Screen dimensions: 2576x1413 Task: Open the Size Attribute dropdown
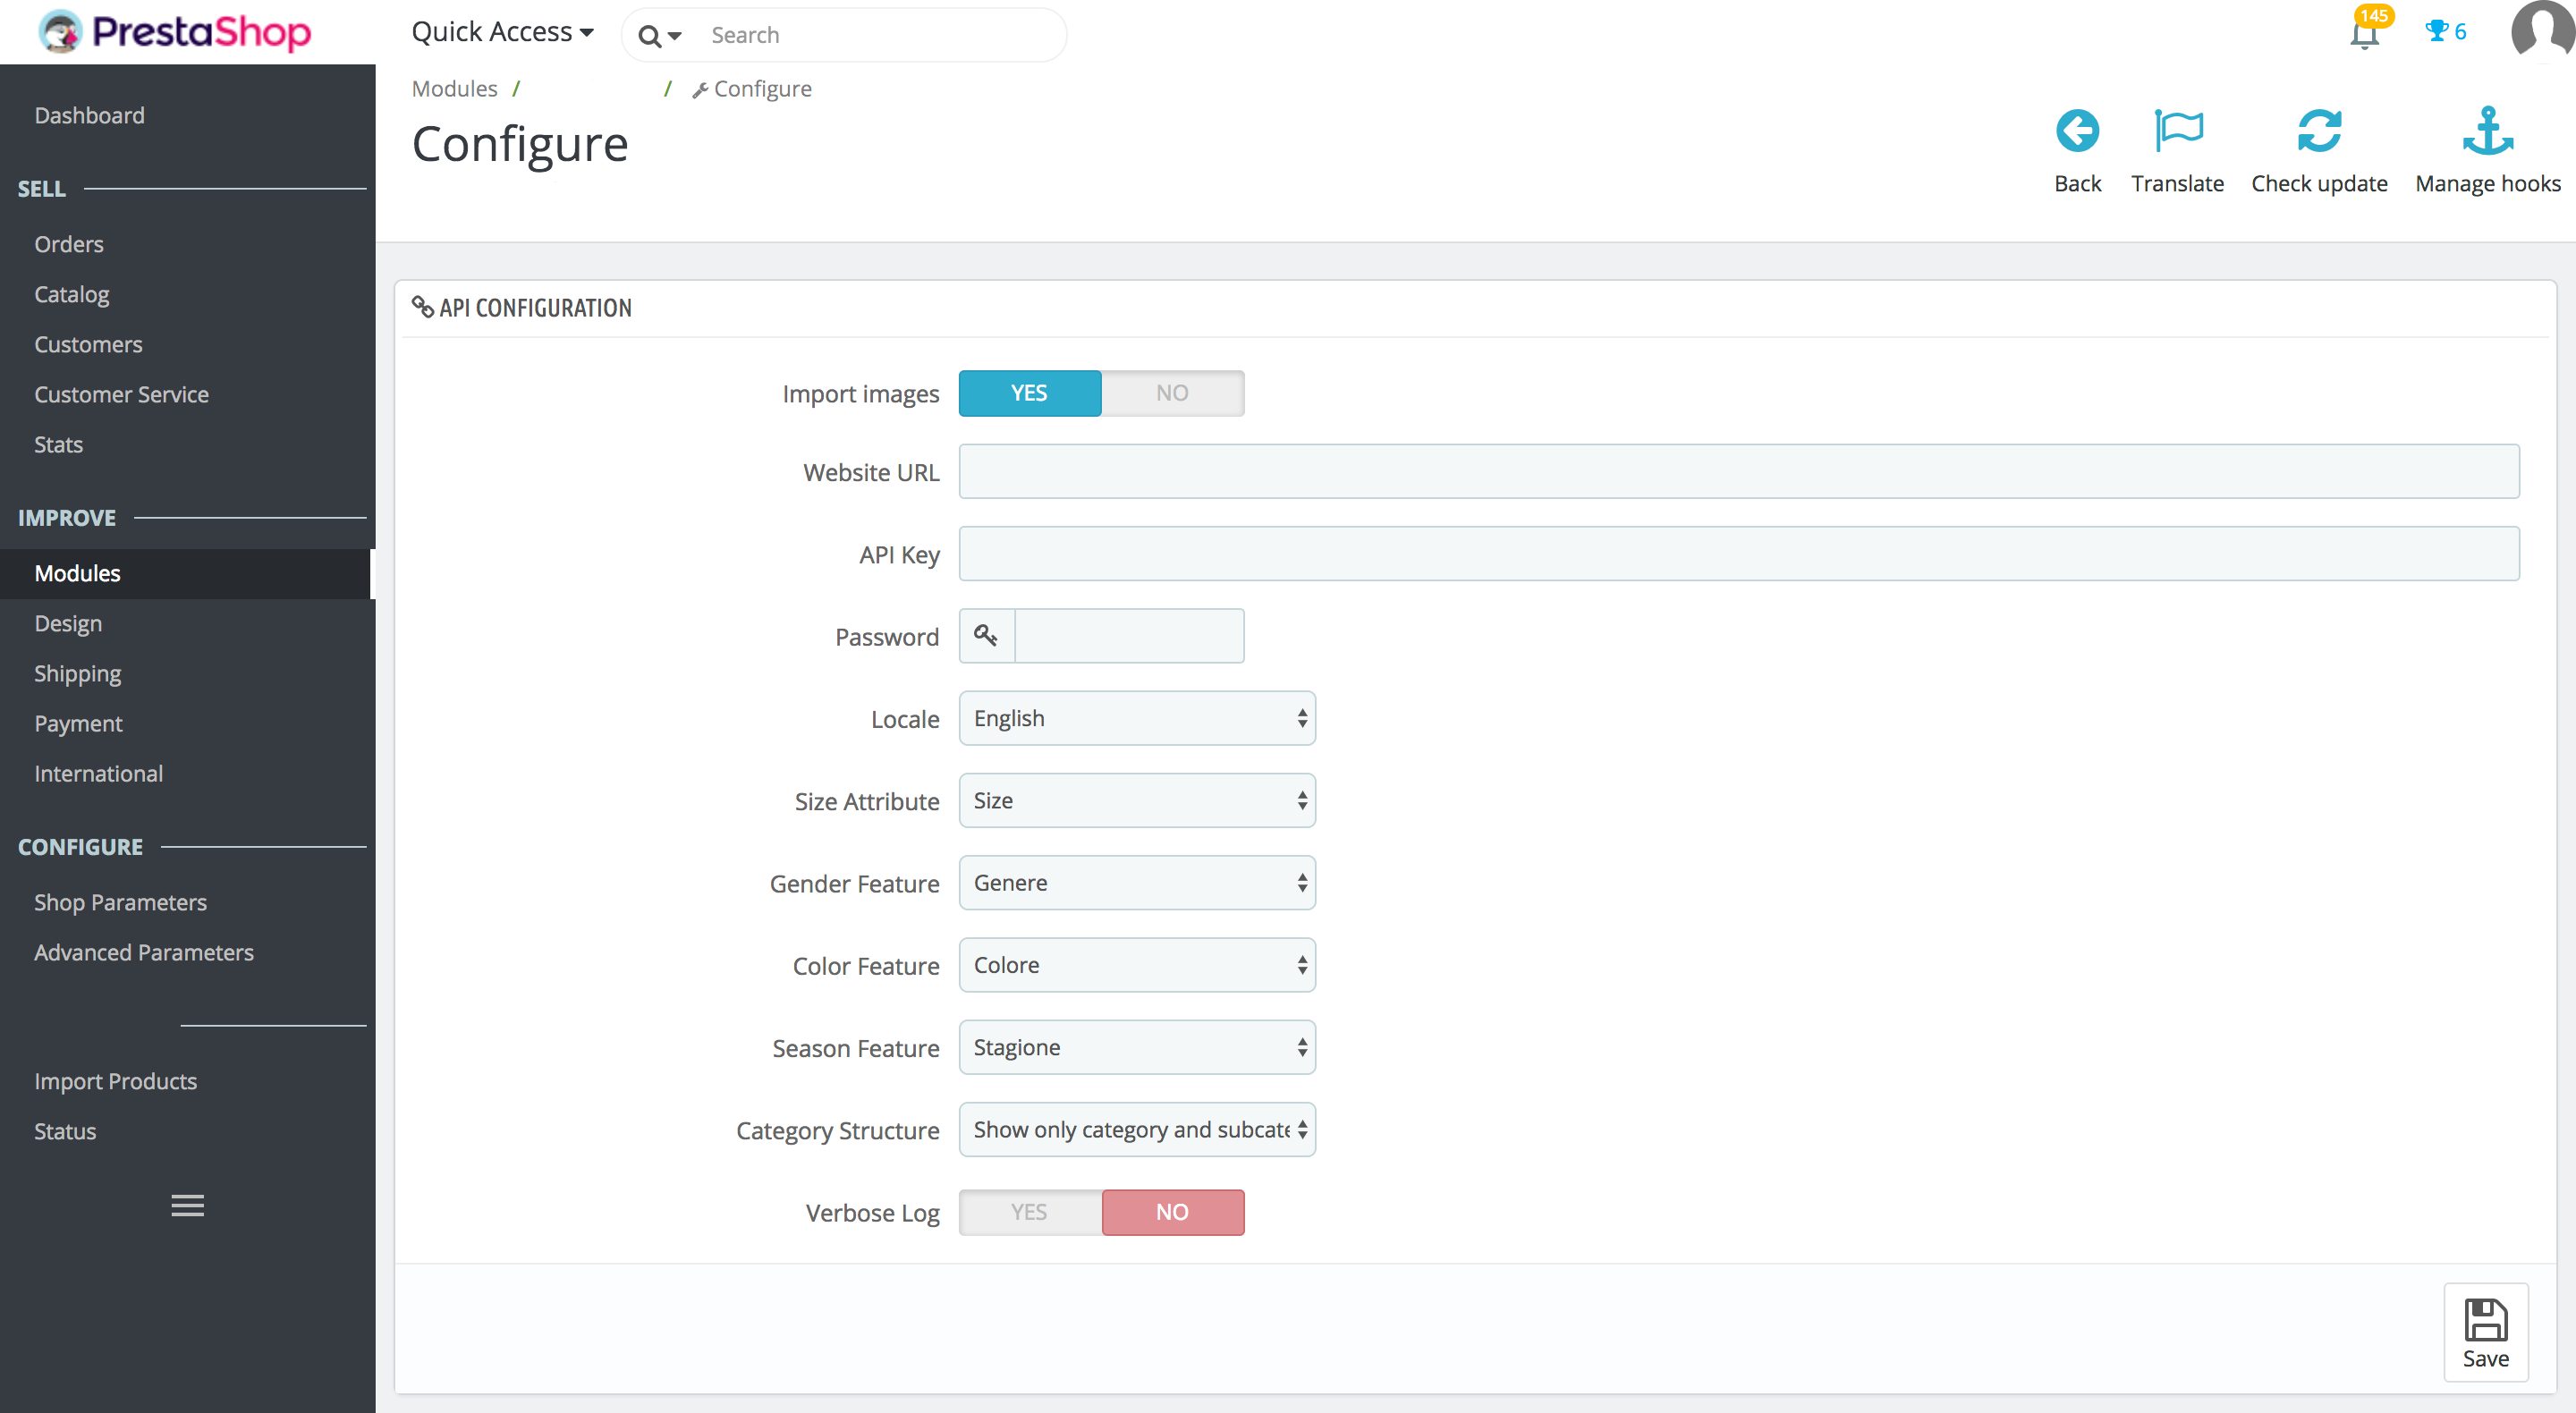click(1138, 799)
